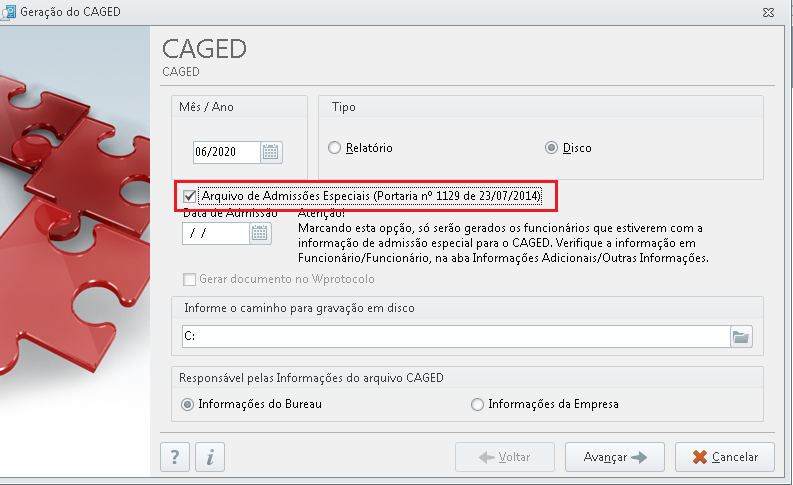The height and width of the screenshot is (485, 793).
Task: Click the Voltar button
Action: point(505,457)
